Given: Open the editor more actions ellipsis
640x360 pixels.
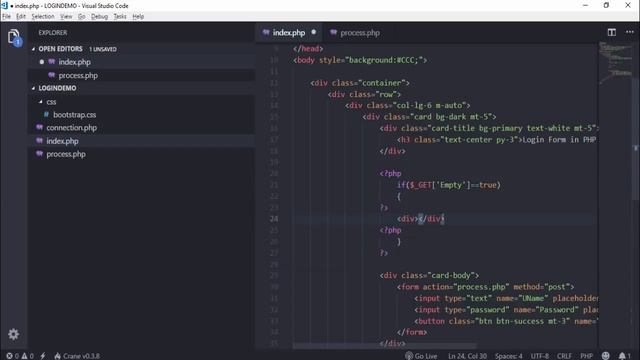Looking at the screenshot, I should 630,32.
